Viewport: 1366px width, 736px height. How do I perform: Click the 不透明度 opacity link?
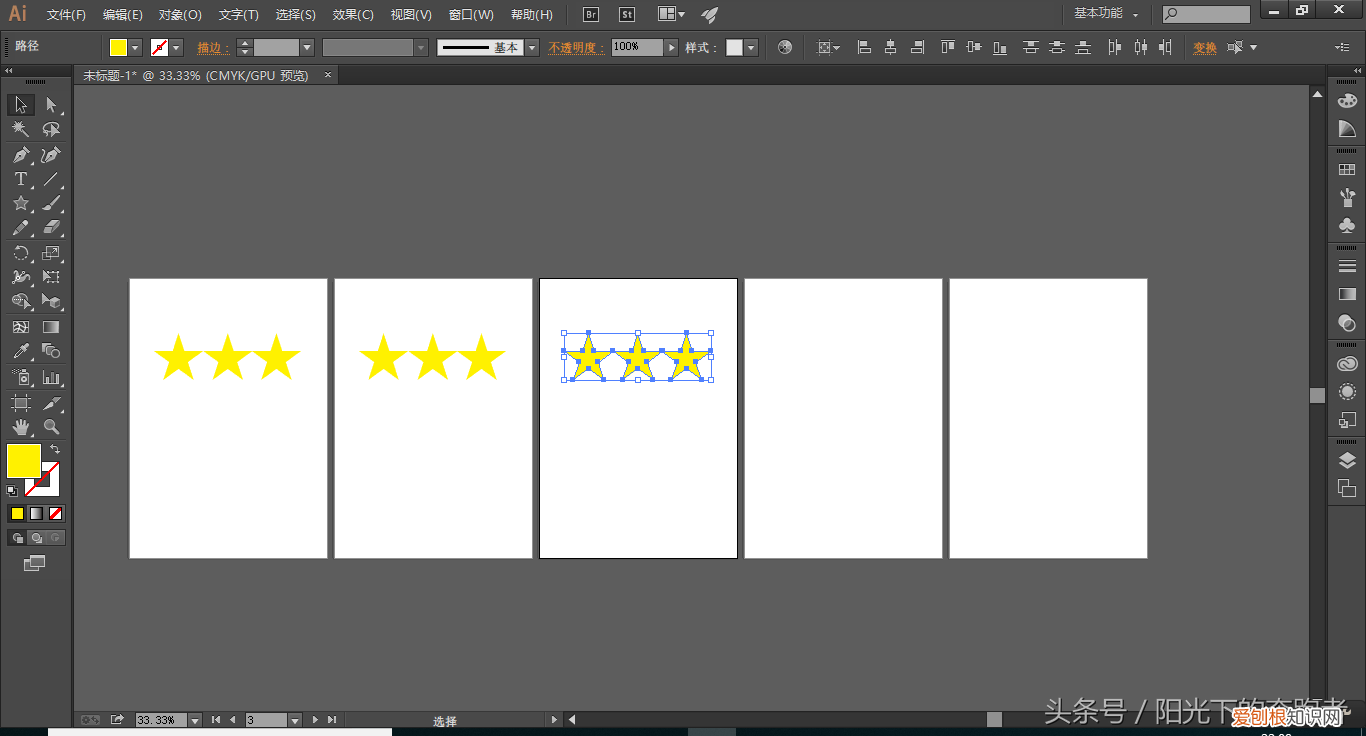click(575, 48)
